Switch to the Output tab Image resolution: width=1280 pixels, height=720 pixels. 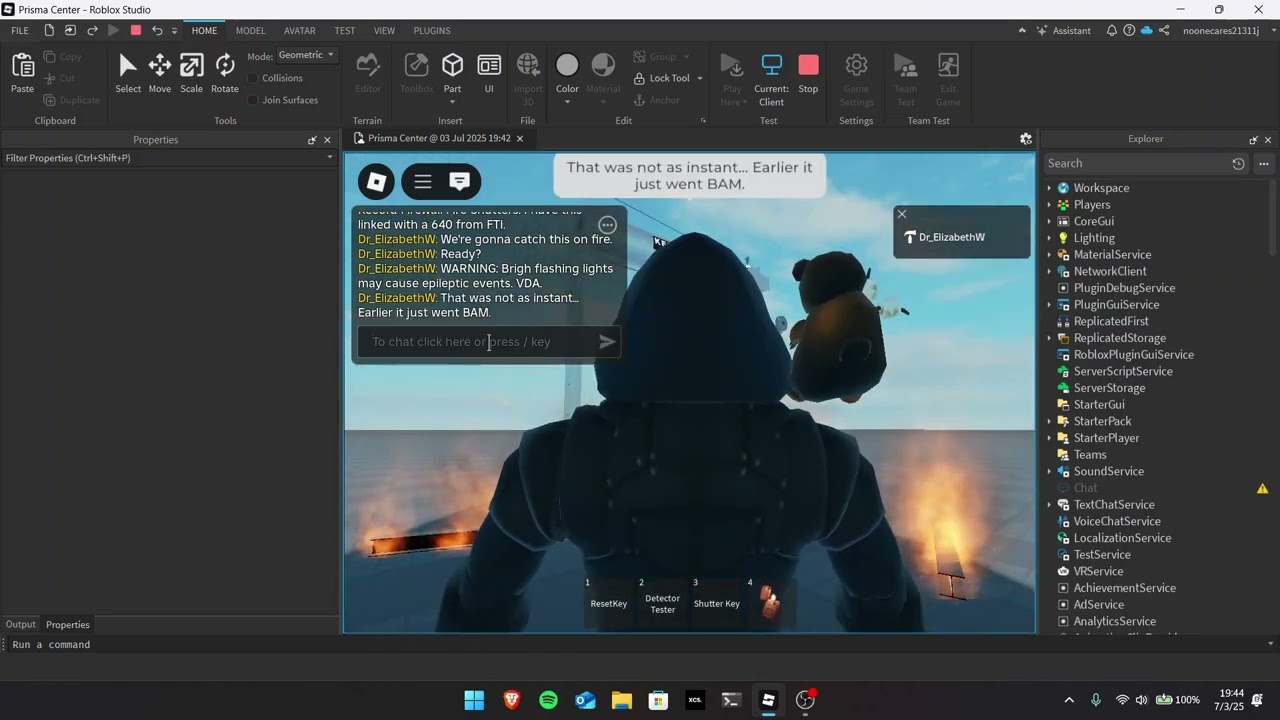click(20, 624)
